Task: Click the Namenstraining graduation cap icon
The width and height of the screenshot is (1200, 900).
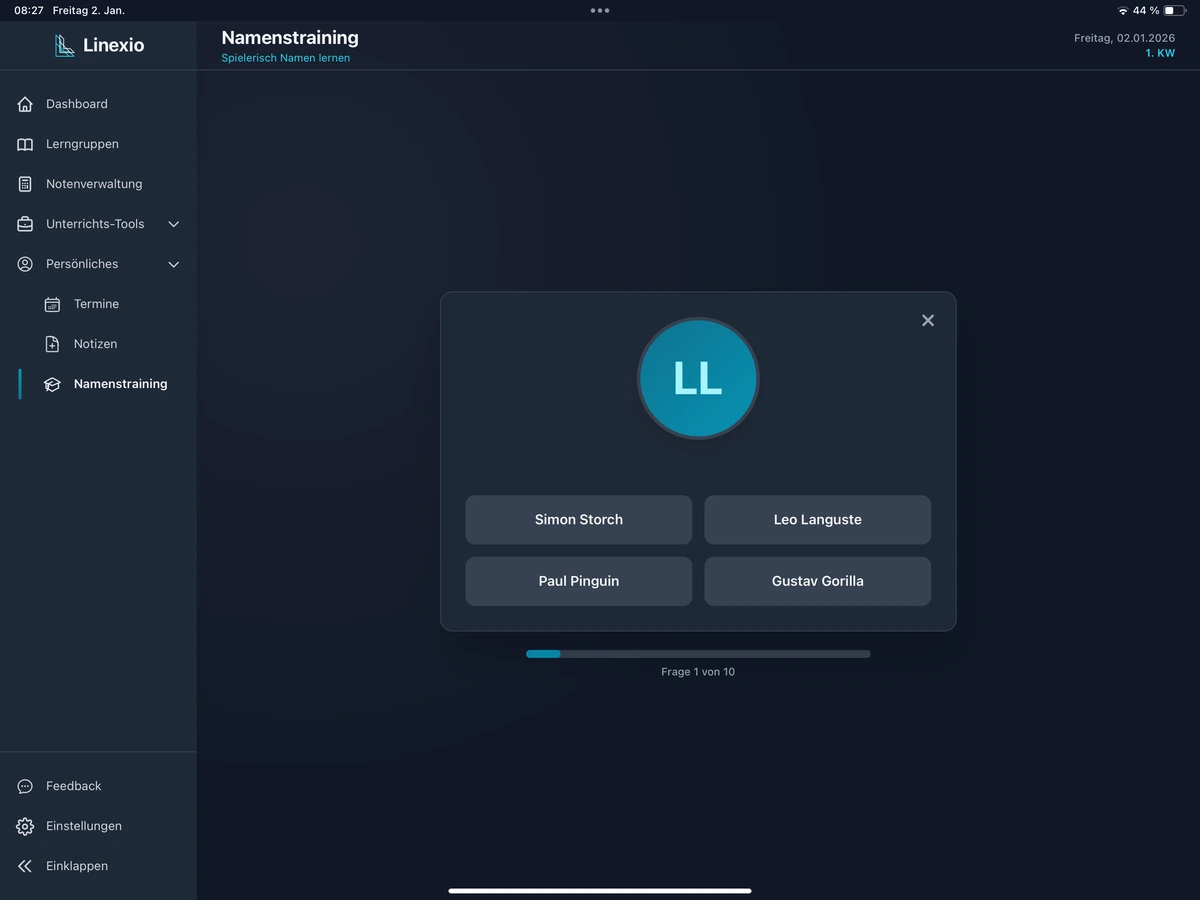Action: click(x=52, y=384)
